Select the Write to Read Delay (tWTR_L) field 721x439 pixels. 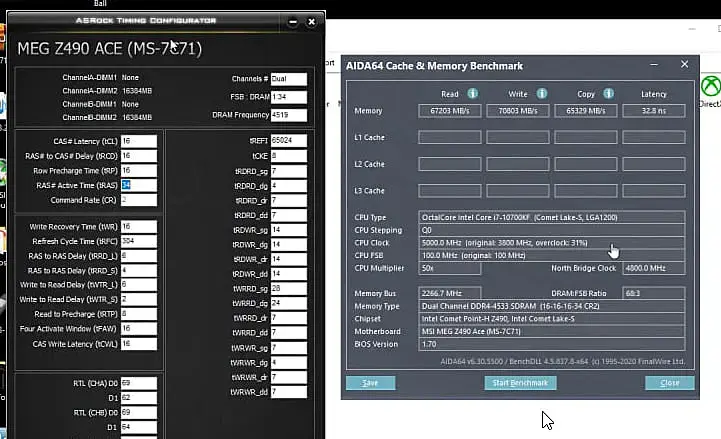pyautogui.click(x=139, y=285)
